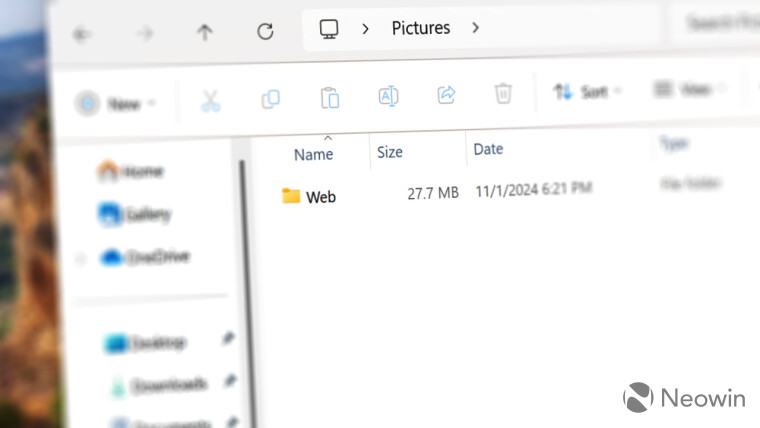
Task: Expand the chevron after Pictures in address bar
Action: coord(476,28)
